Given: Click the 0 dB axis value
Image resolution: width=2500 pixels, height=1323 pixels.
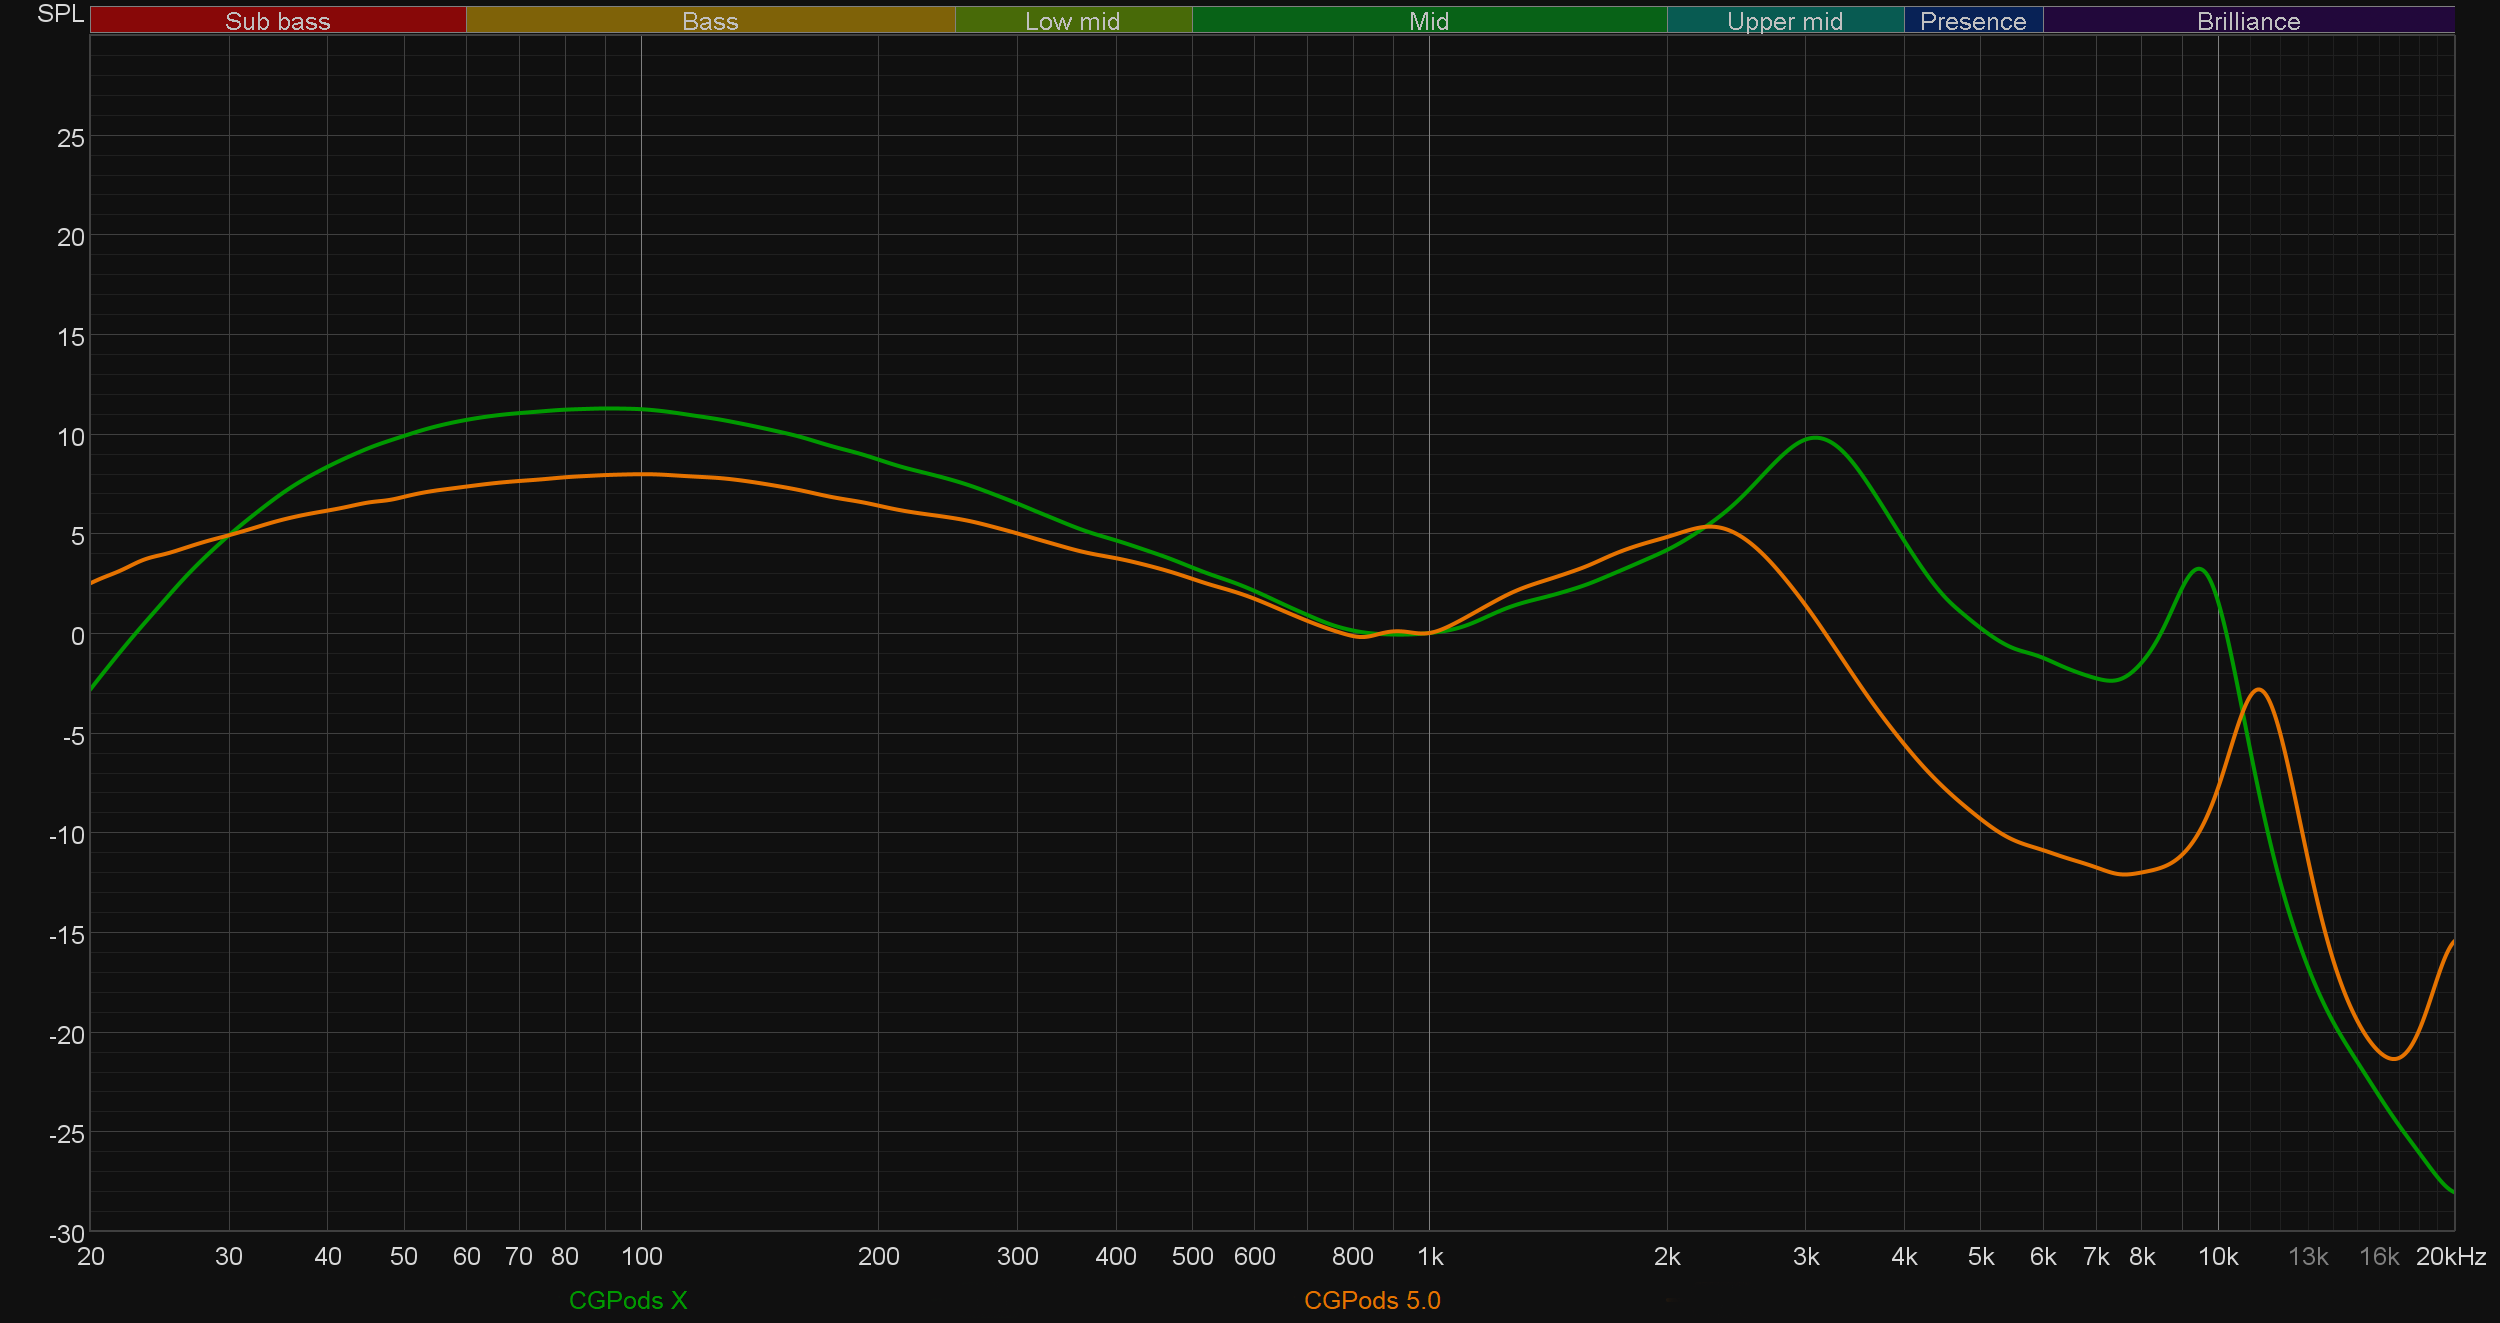Looking at the screenshot, I should 77,636.
